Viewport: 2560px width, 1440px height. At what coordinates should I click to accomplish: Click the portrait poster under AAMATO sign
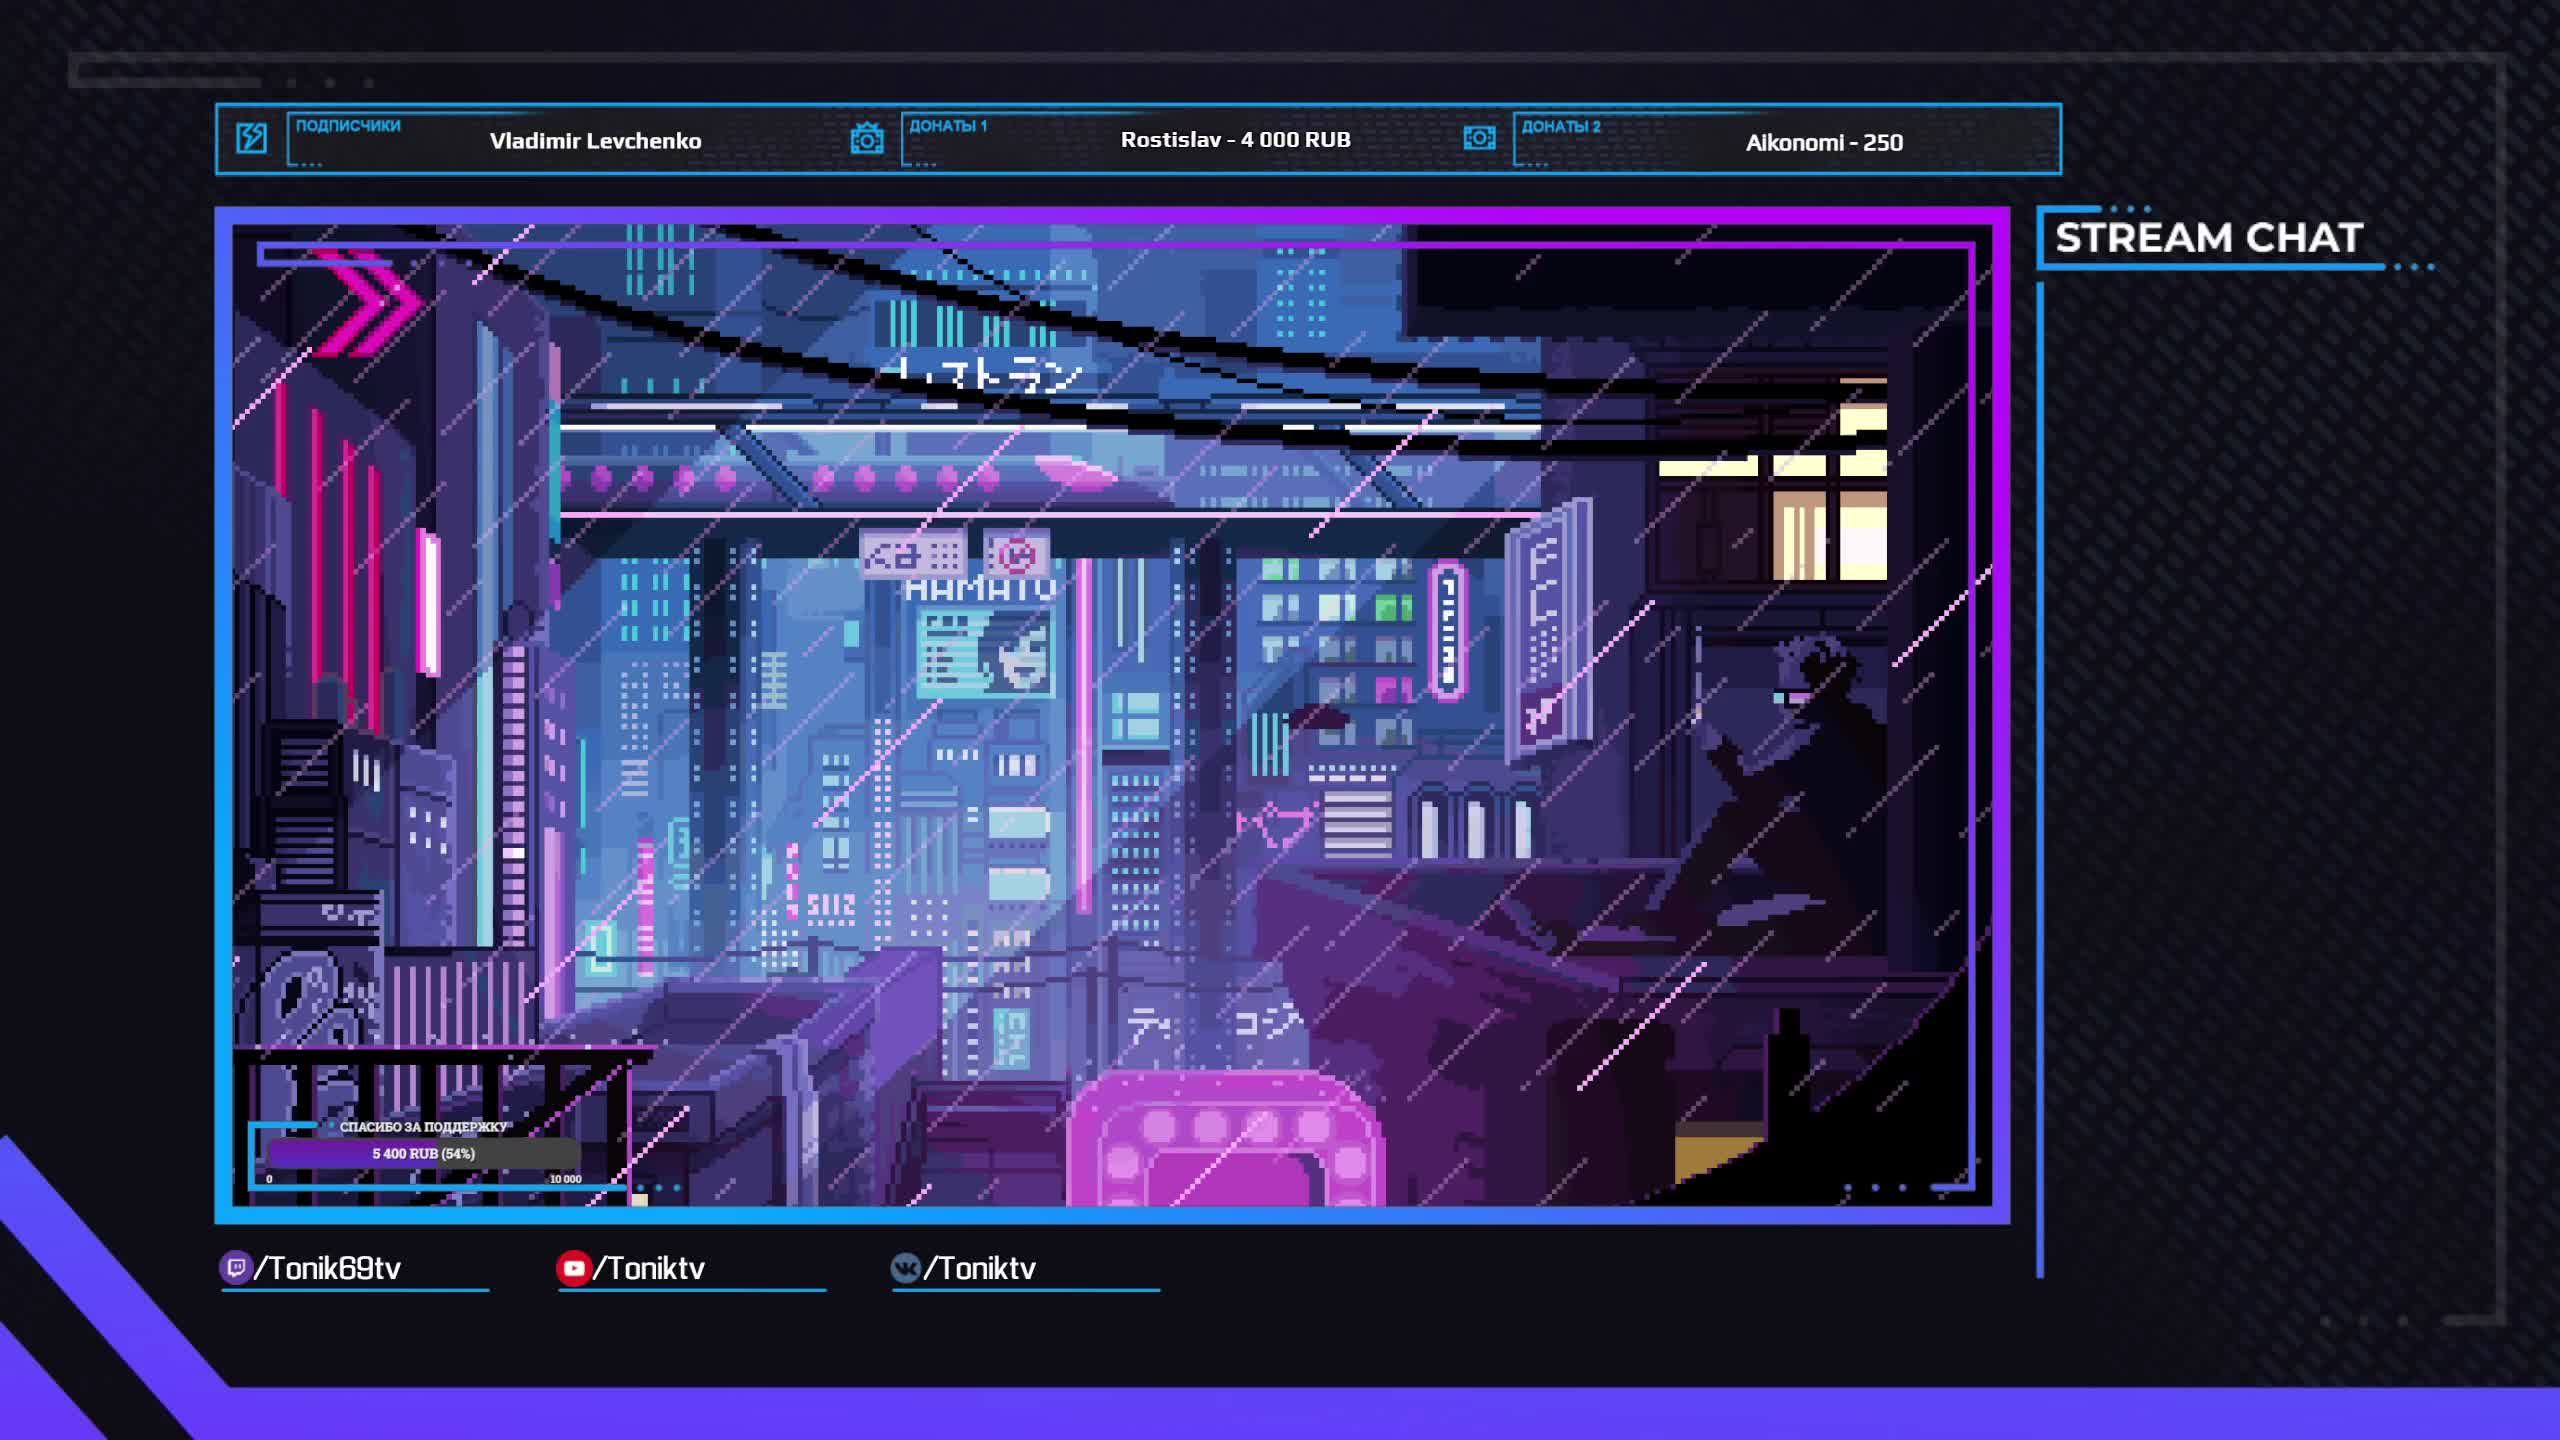[x=986, y=653]
